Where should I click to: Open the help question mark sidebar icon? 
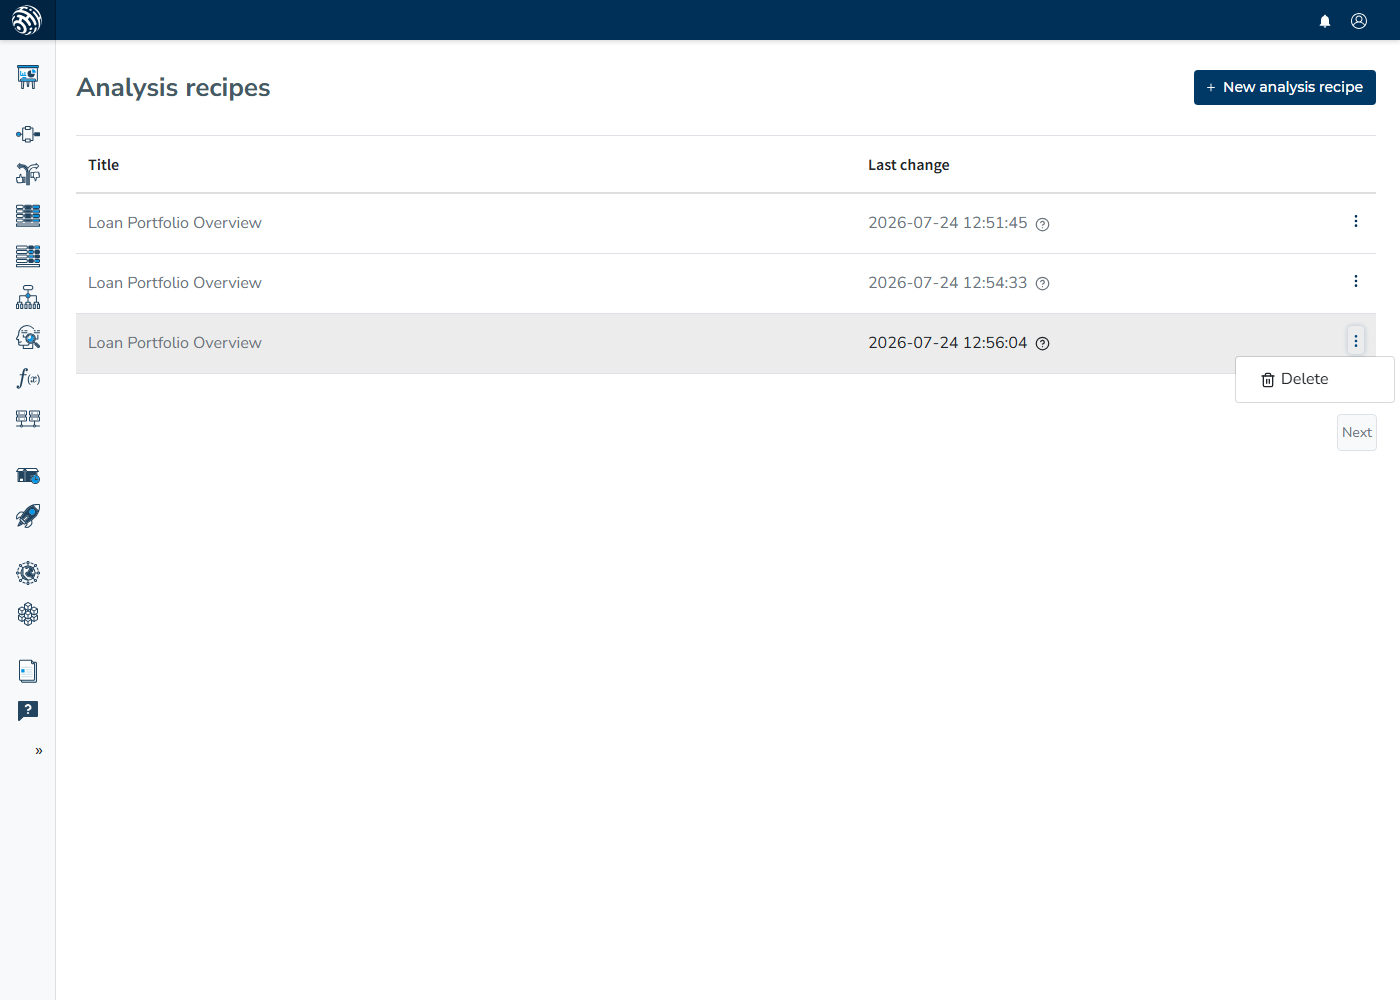click(28, 711)
